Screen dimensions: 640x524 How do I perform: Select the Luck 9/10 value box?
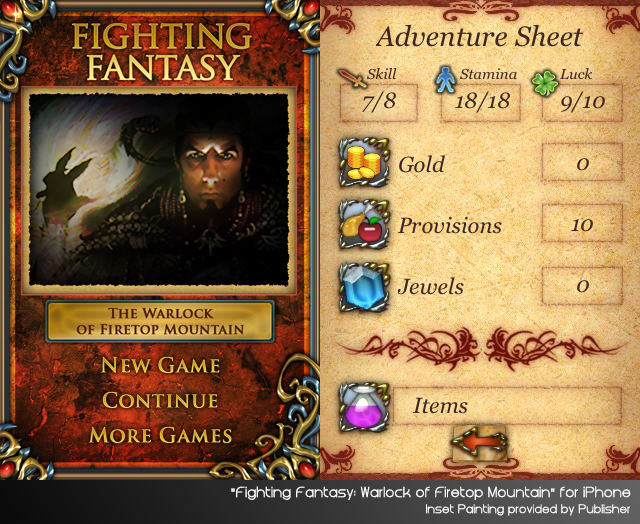point(582,102)
